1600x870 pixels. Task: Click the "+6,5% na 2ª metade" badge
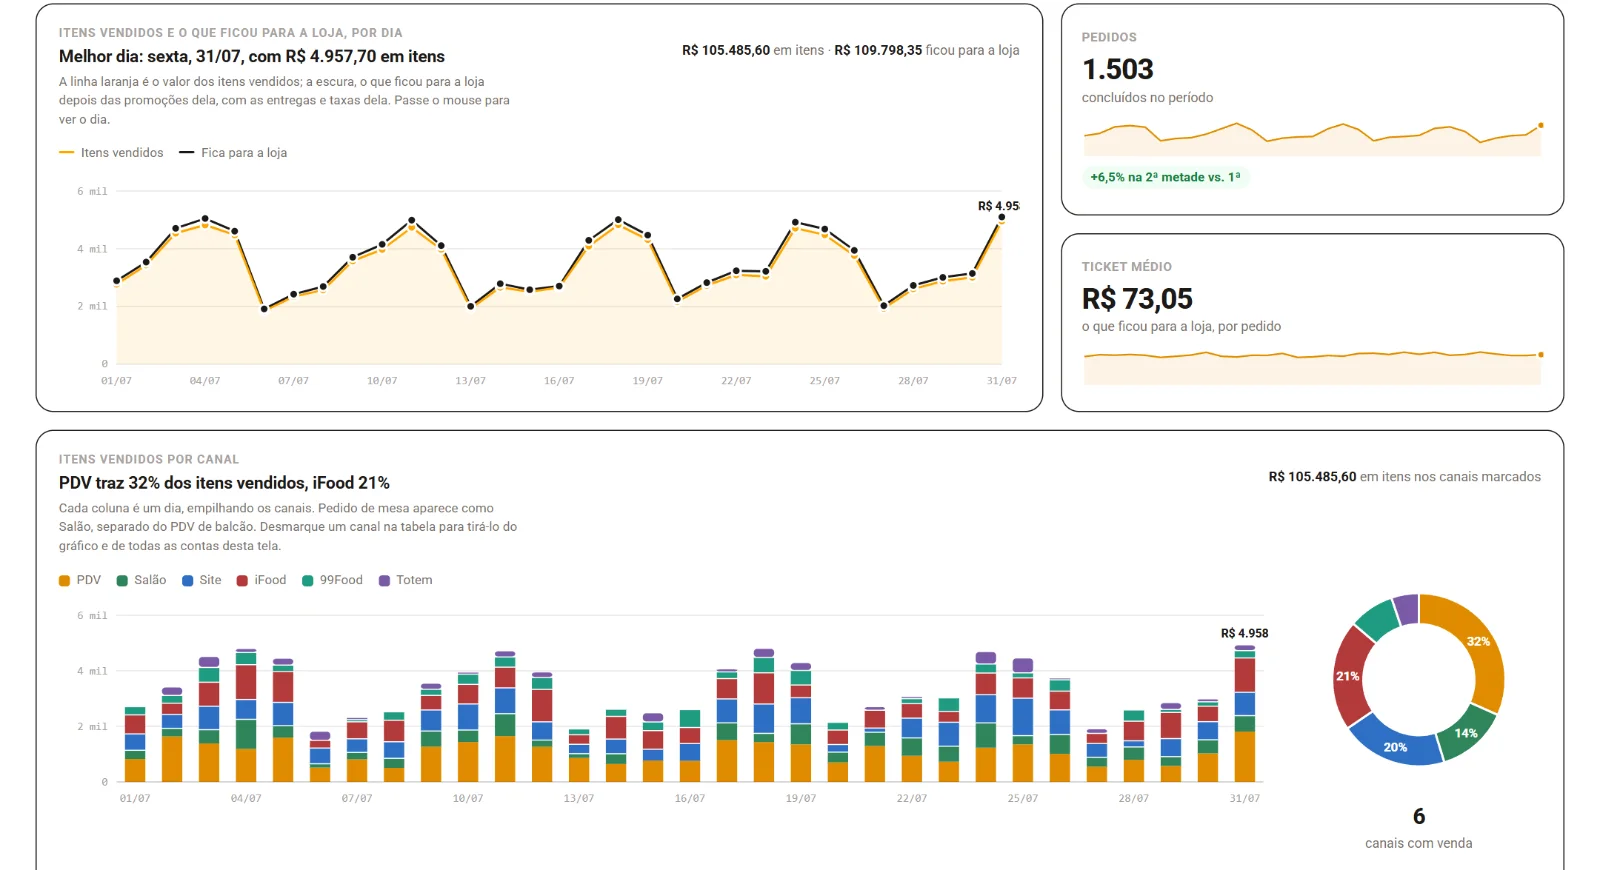pos(1165,177)
